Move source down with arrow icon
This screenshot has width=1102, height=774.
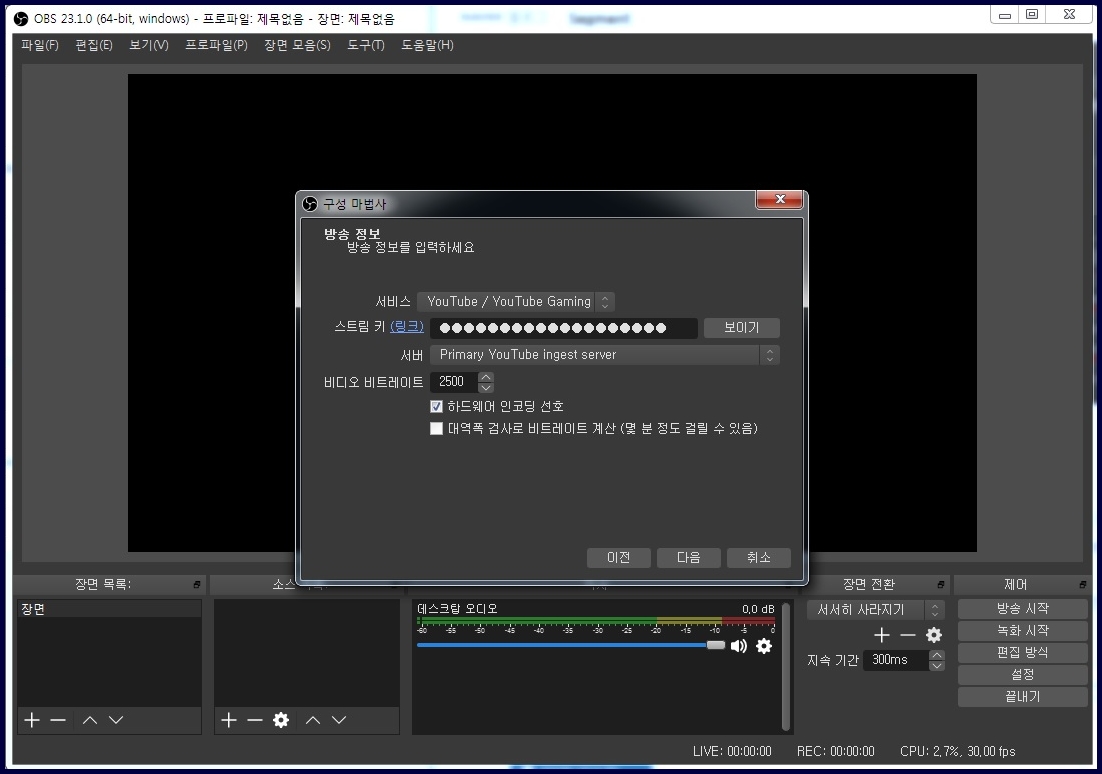(339, 720)
